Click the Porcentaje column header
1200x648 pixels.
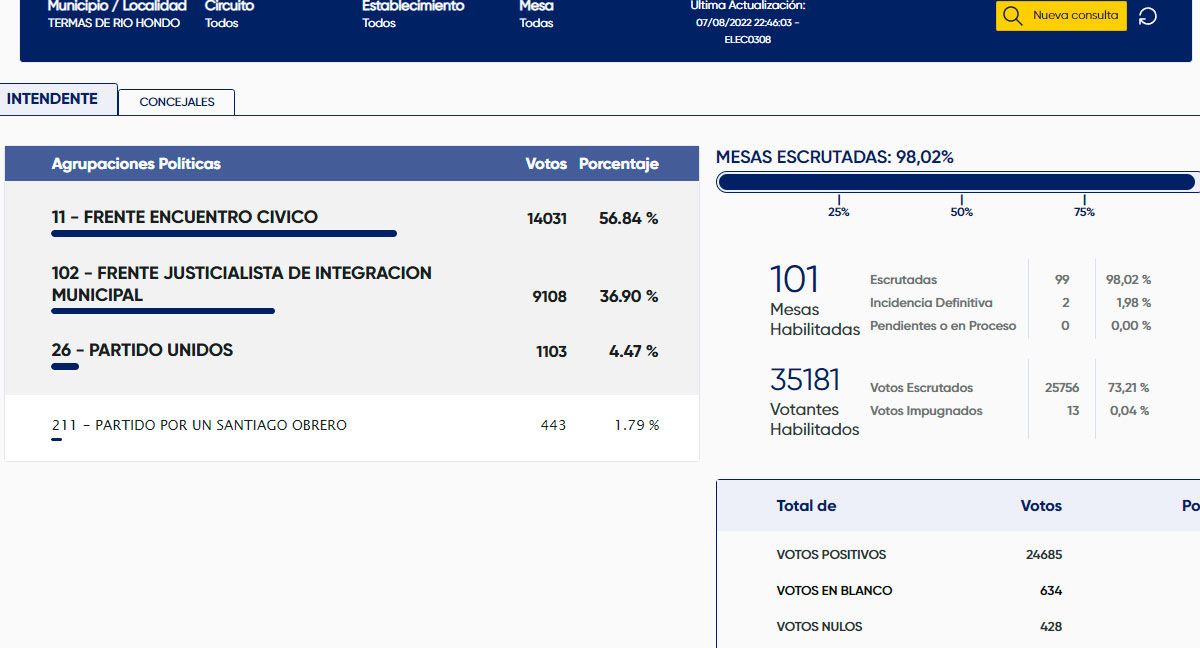618,164
